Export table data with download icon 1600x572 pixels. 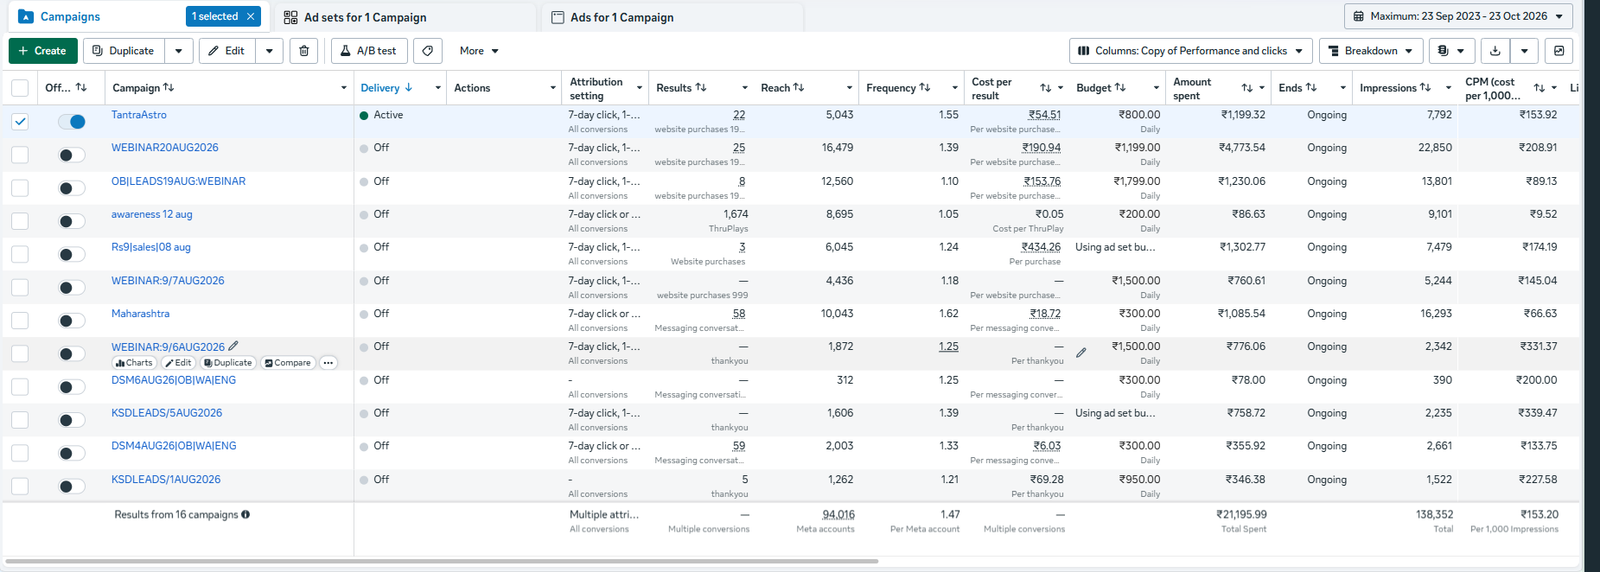point(1495,51)
